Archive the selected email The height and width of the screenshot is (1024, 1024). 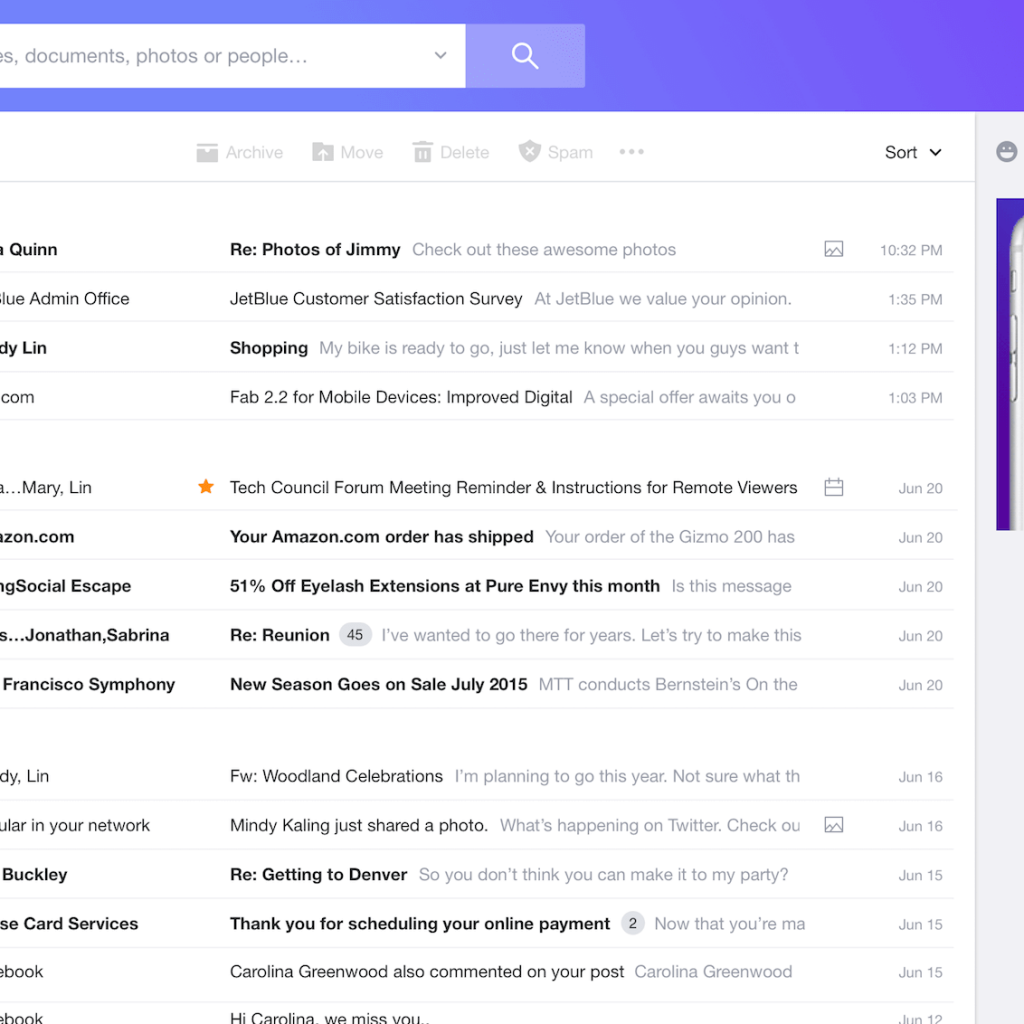[x=206, y=152]
